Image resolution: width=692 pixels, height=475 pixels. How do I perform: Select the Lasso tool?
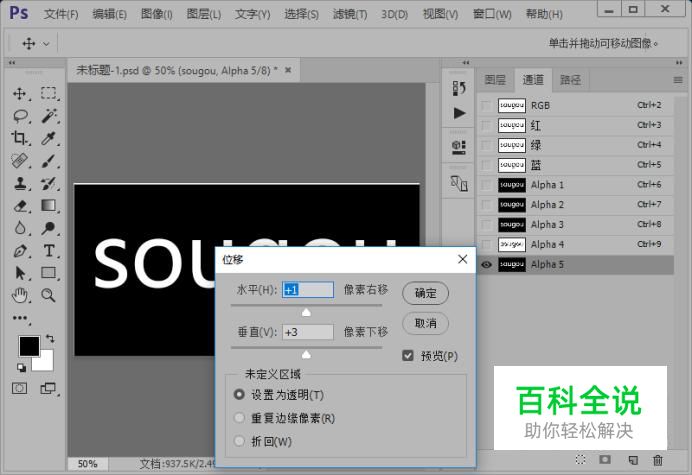click(20, 116)
